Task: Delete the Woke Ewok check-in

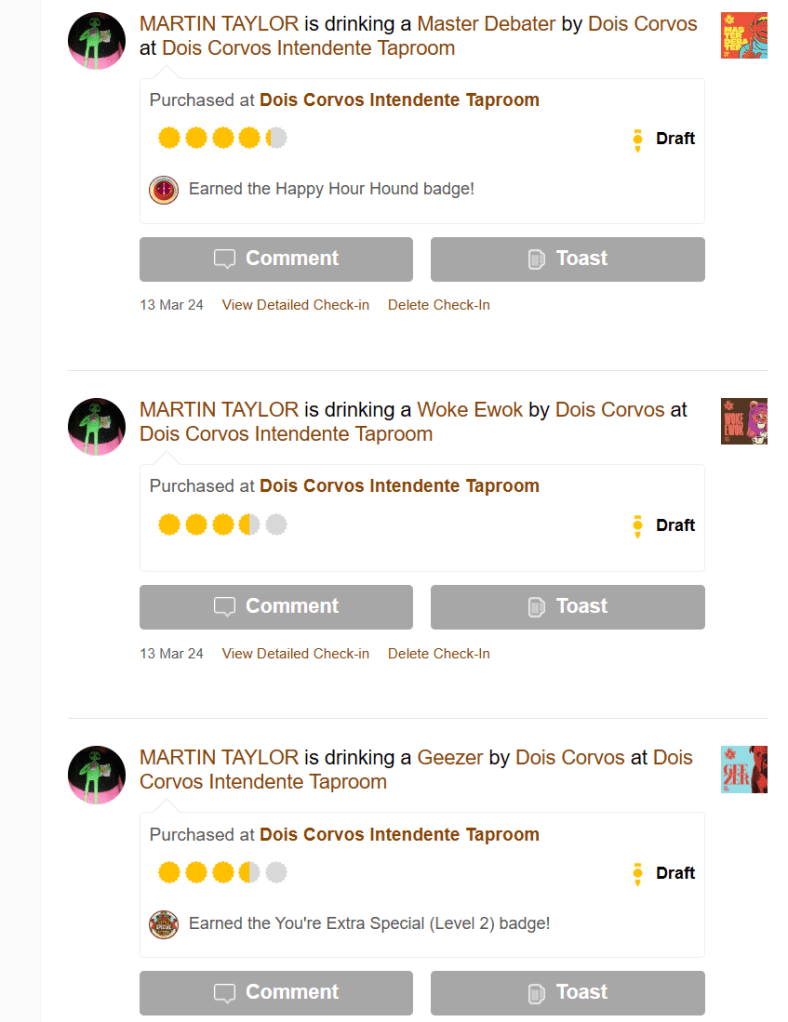Action: pos(438,654)
